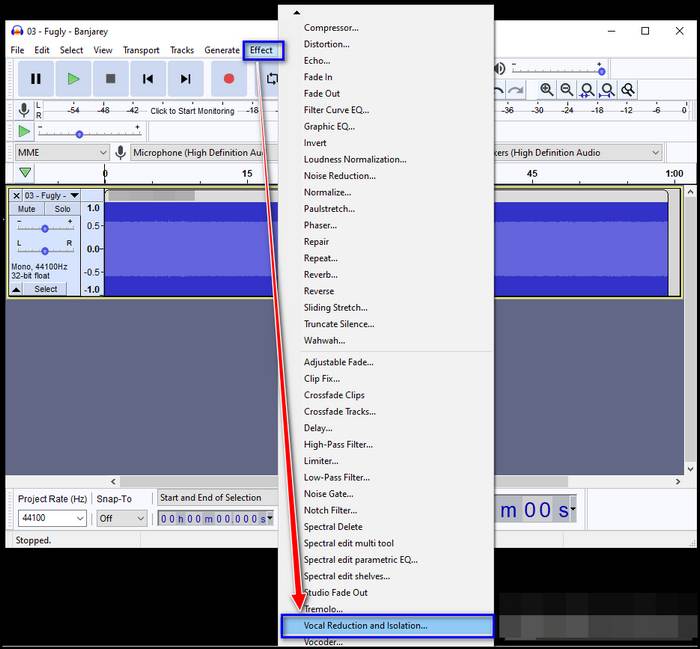This screenshot has width=700, height=649.
Task: Select the Fade Out effect
Action: point(386,93)
